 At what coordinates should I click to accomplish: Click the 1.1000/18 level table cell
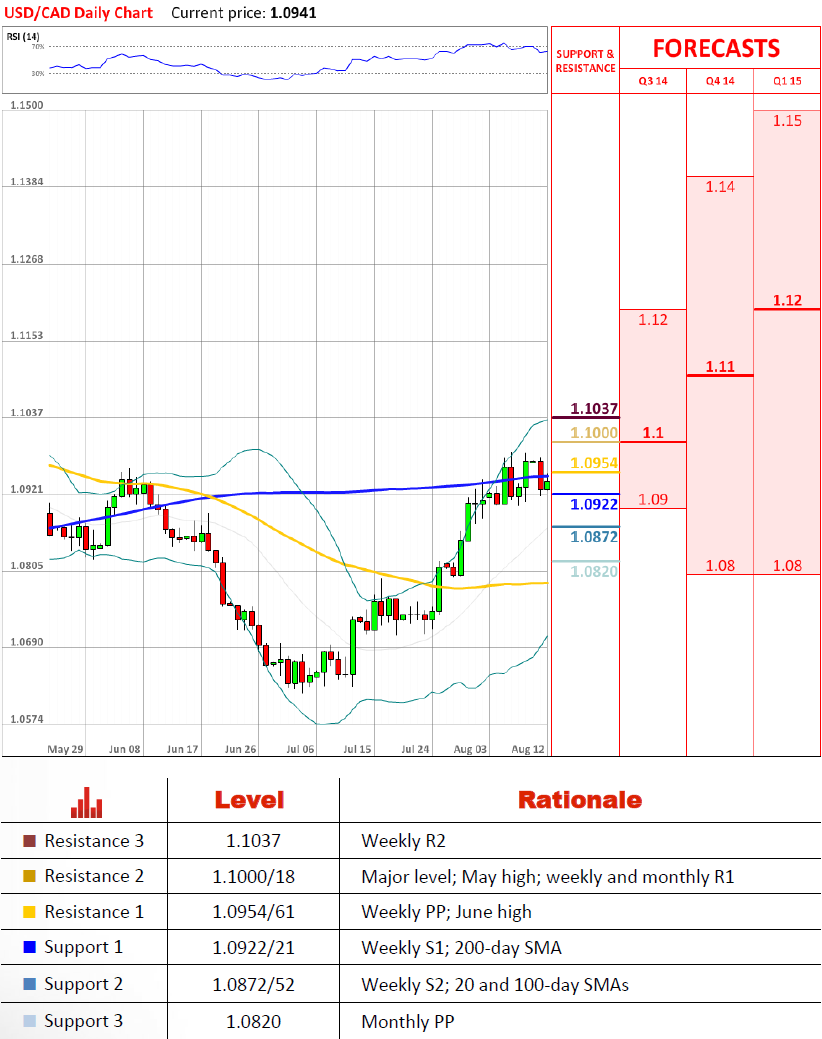point(253,877)
